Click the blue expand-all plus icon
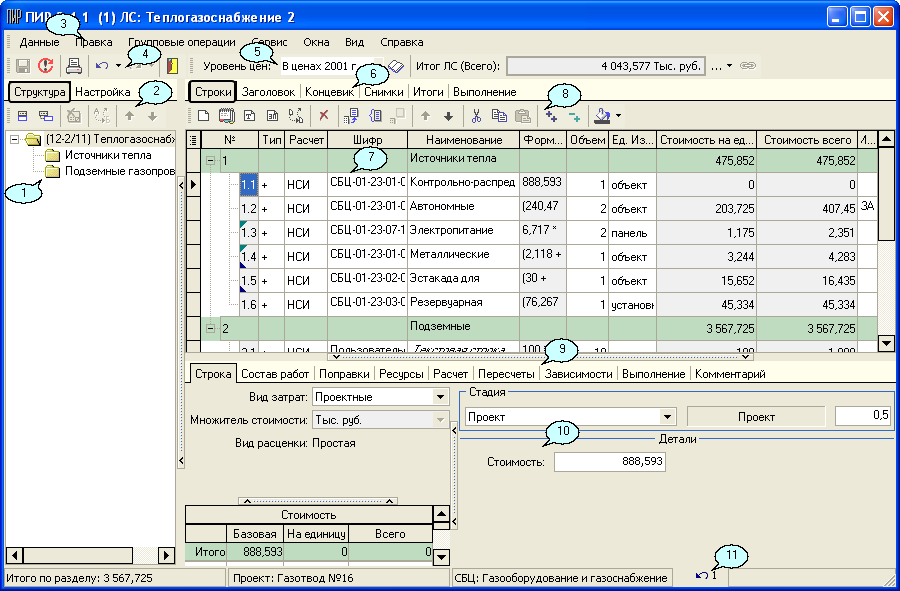Screen dimensions: 900x591 point(551,116)
